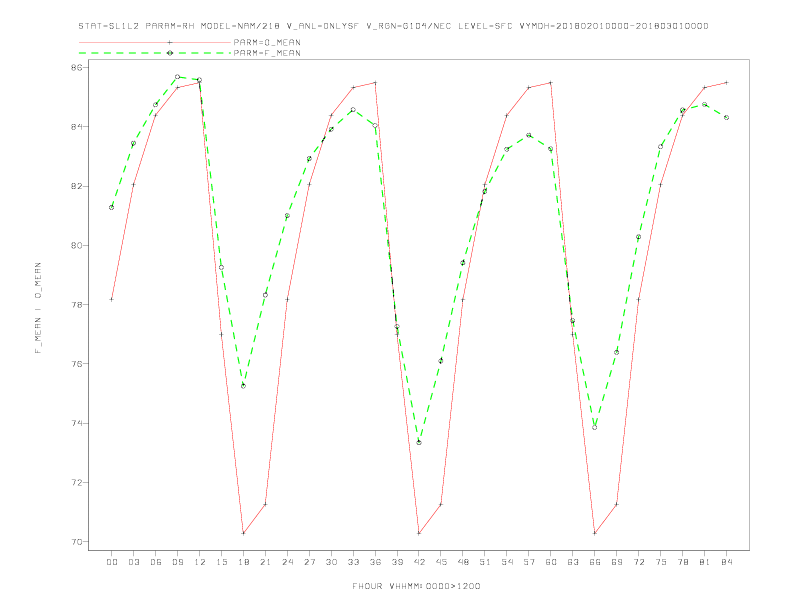Screen dimensions: 792x612
Task: Click the red O_MEAN legend line sample
Action: click(x=155, y=42)
